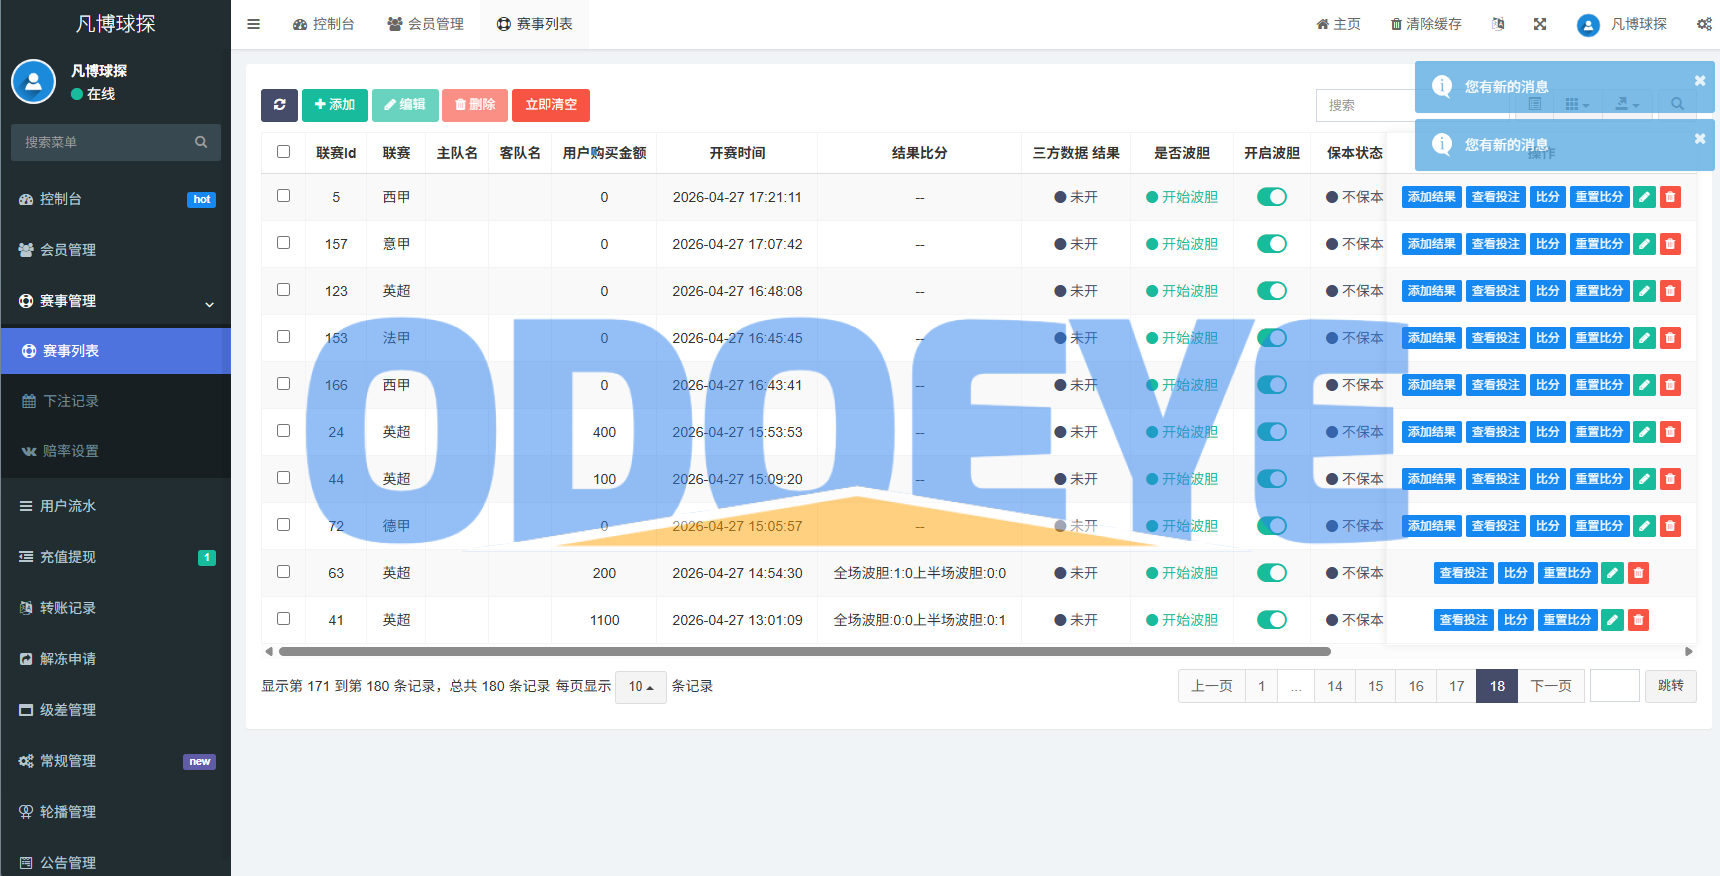This screenshot has height=876, width=1720.
Task: Click the user avatar icon in top bar
Action: [1588, 25]
